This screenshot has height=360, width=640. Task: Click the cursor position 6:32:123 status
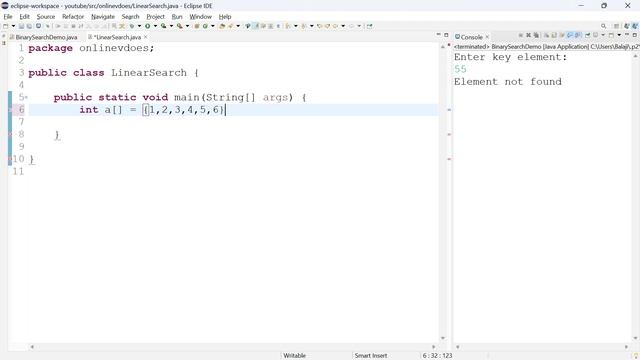pyautogui.click(x=437, y=356)
